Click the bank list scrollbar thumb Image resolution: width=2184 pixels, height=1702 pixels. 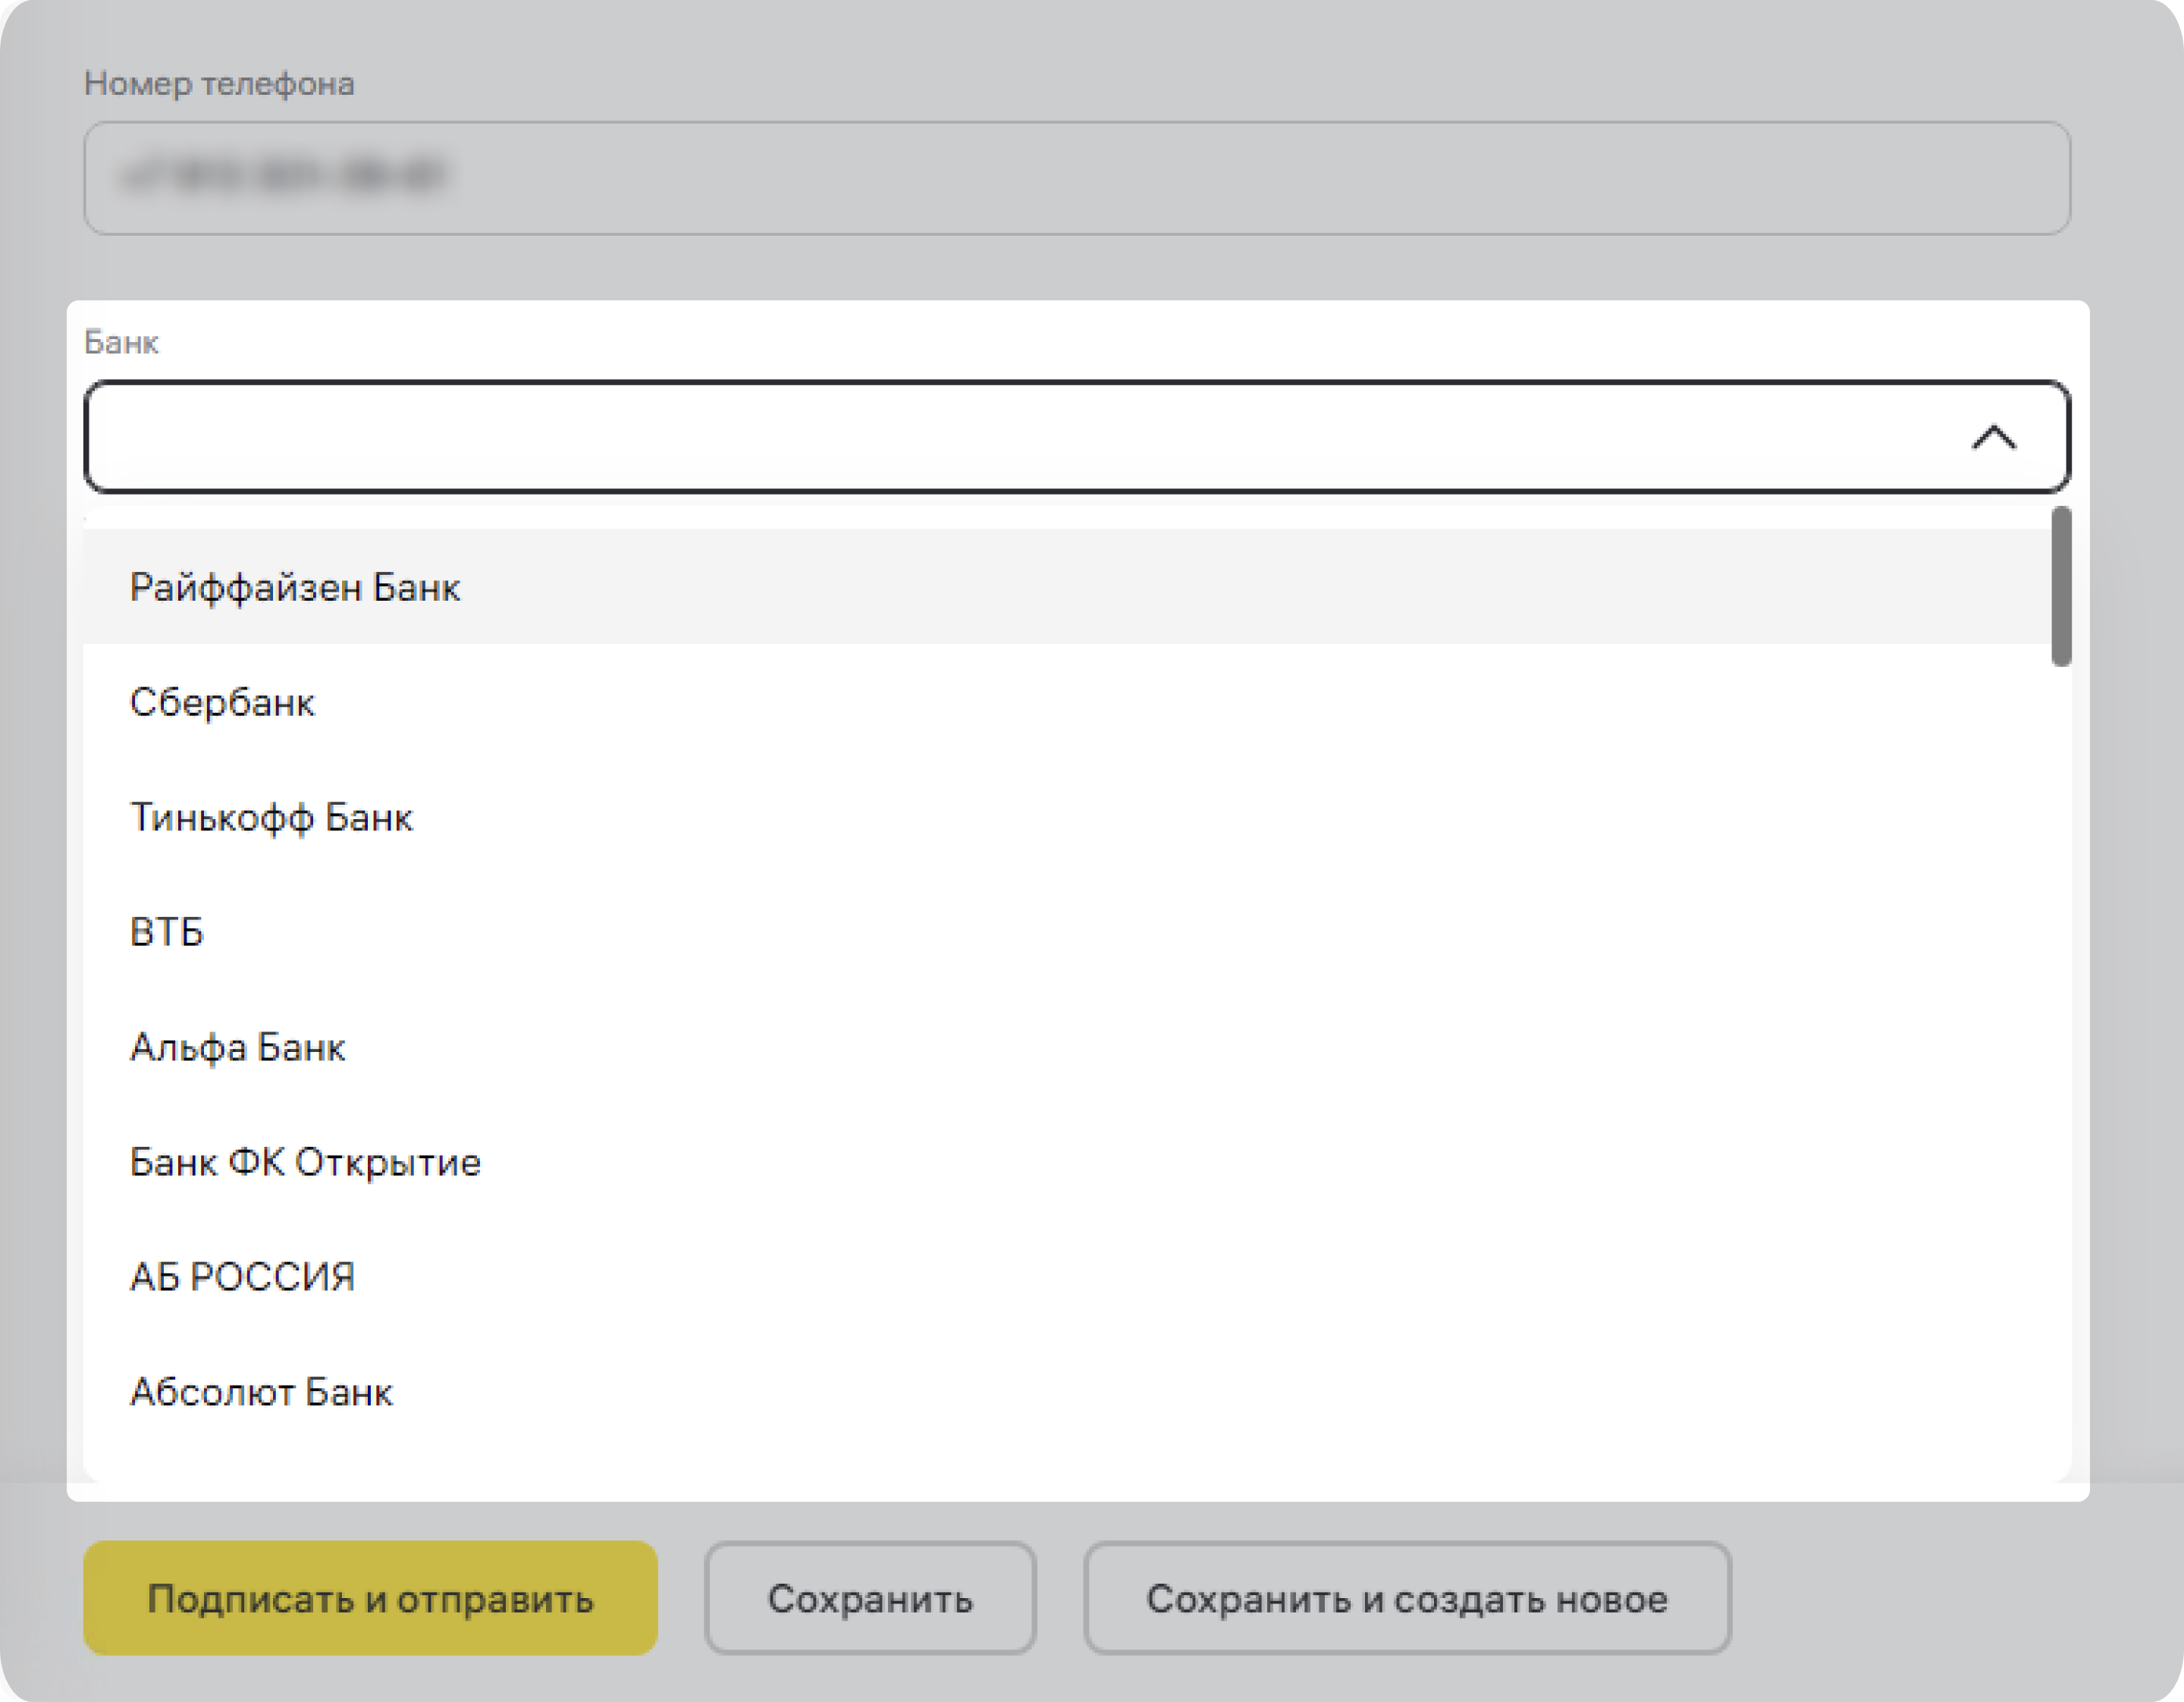coord(2061,586)
